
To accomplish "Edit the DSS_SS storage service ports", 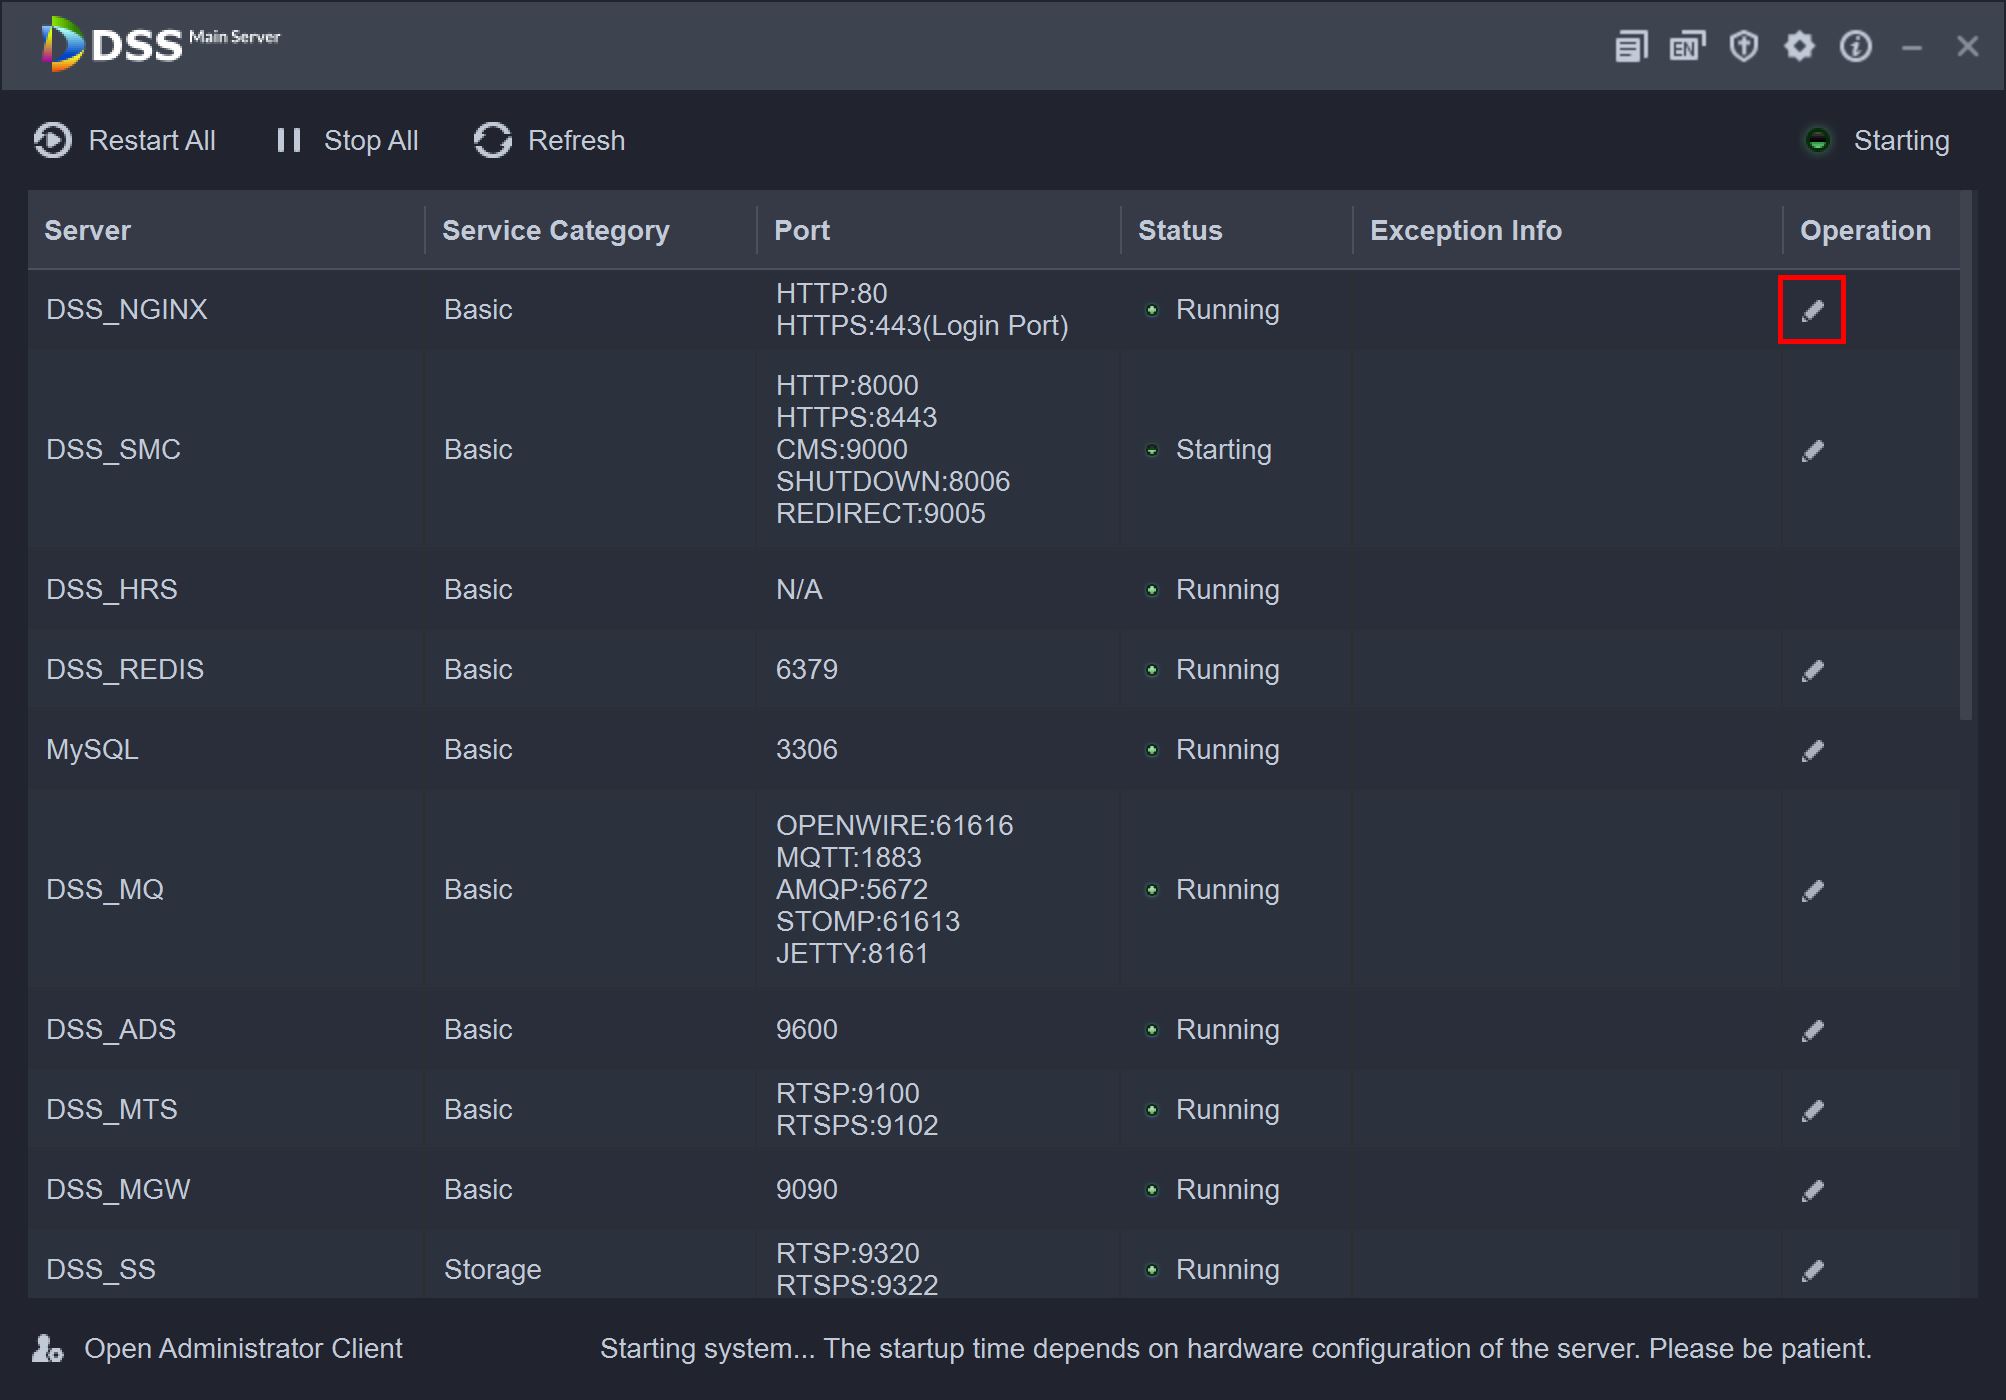I will 1812,1271.
